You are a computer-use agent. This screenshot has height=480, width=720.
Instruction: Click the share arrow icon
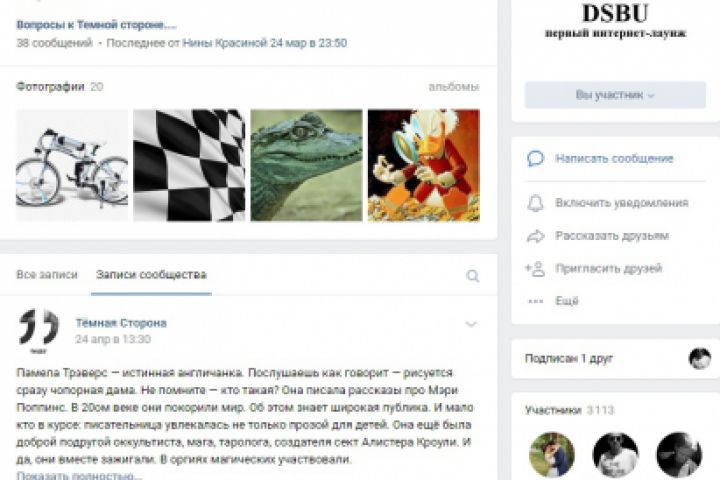(x=535, y=236)
